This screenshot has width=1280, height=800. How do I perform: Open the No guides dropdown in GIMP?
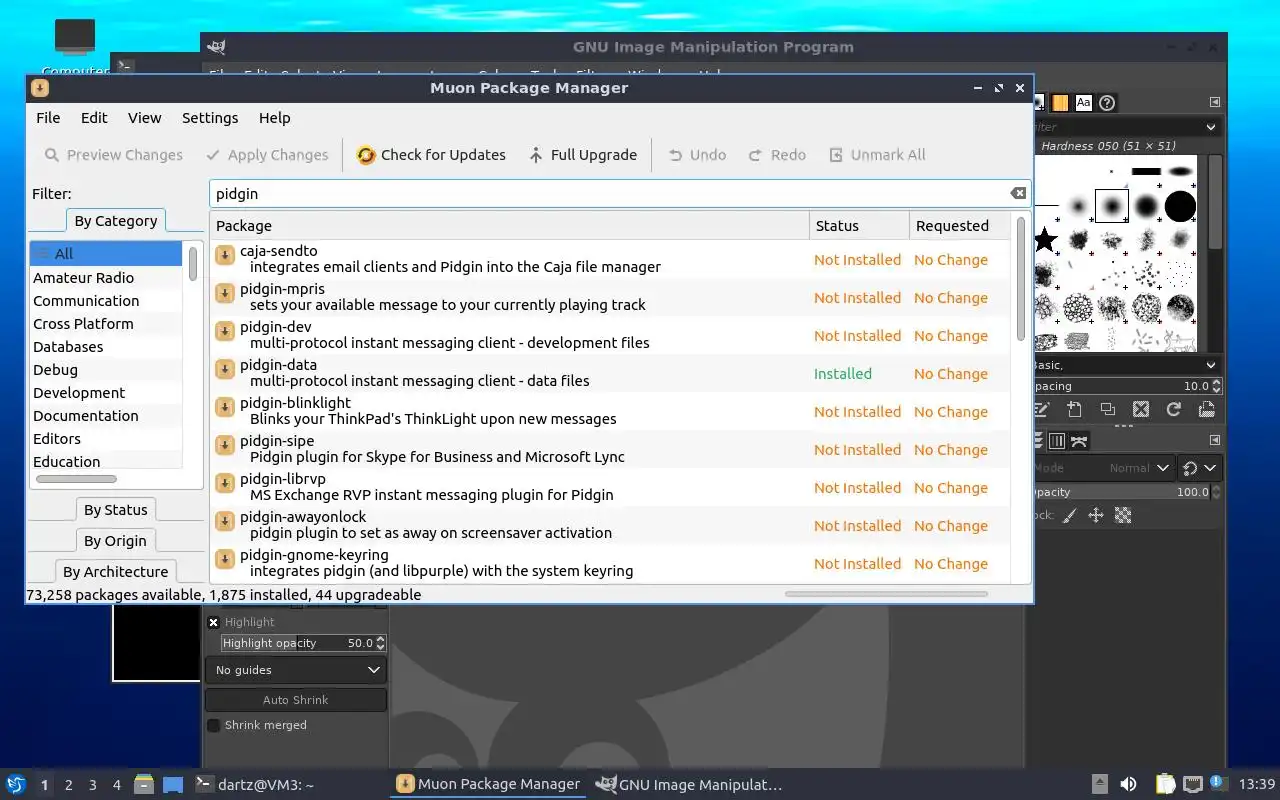(295, 670)
